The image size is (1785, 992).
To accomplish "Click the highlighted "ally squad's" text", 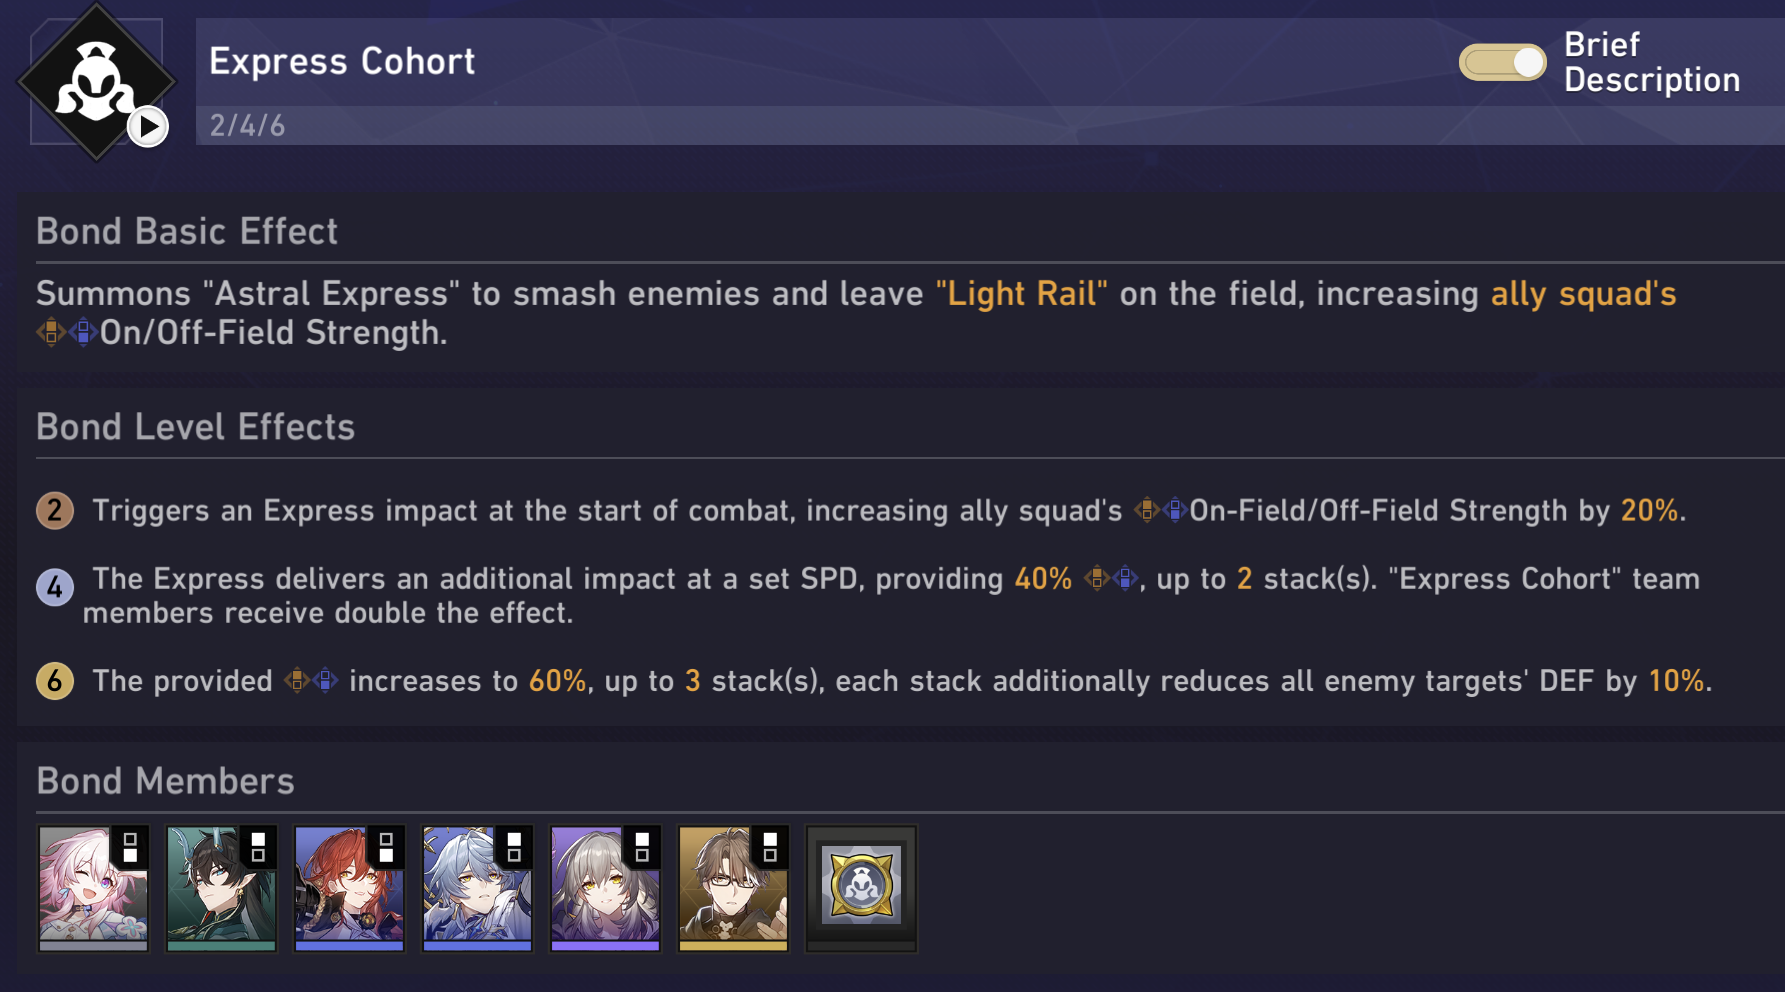I will [x=1583, y=294].
